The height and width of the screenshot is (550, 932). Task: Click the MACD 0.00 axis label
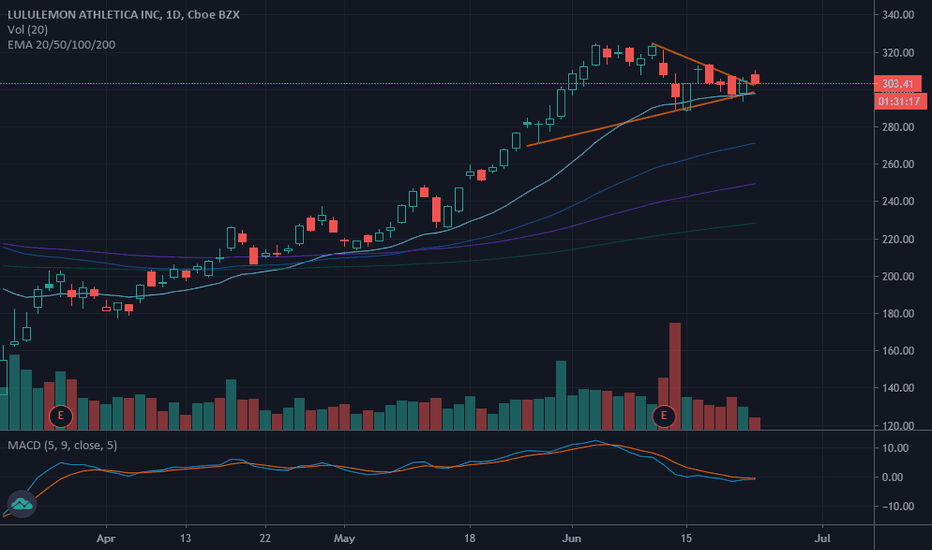pyautogui.click(x=893, y=477)
